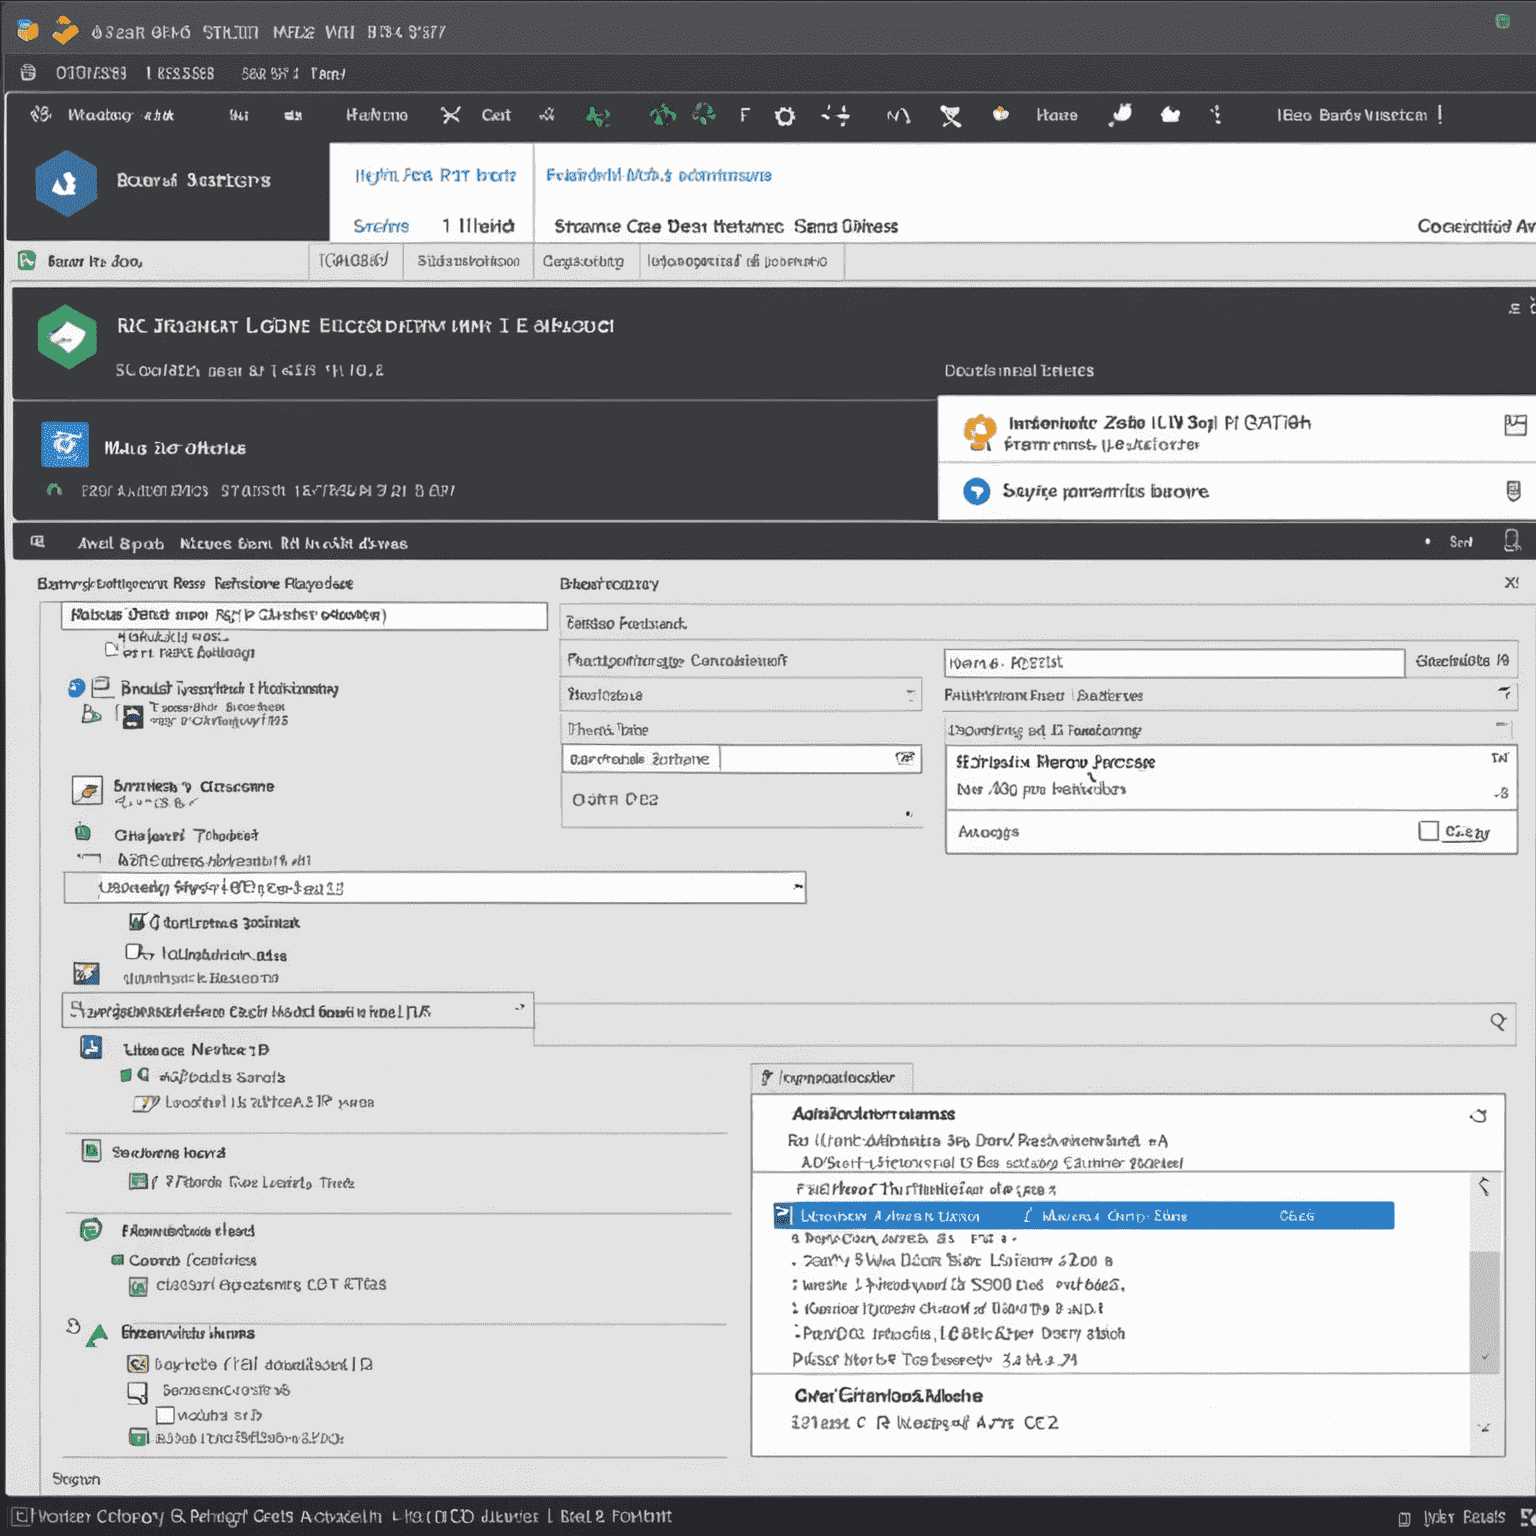This screenshot has width=1536, height=1536.
Task: Switch to the 'Sûdsusbroiisoo' tab
Action: pyautogui.click(x=468, y=261)
